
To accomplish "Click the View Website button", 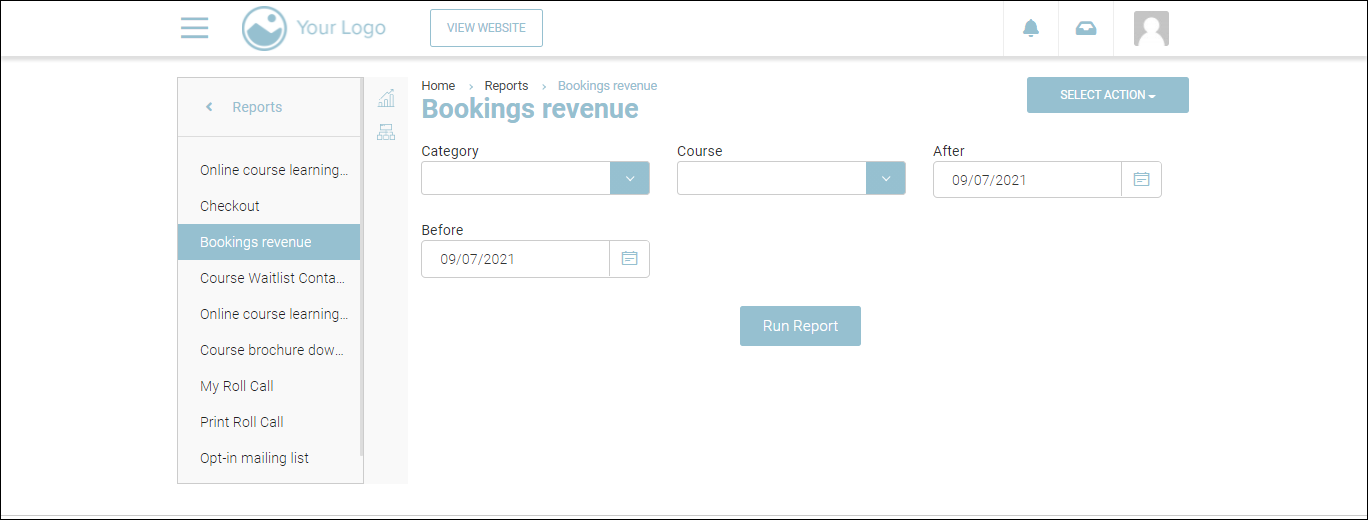I will tap(486, 28).
